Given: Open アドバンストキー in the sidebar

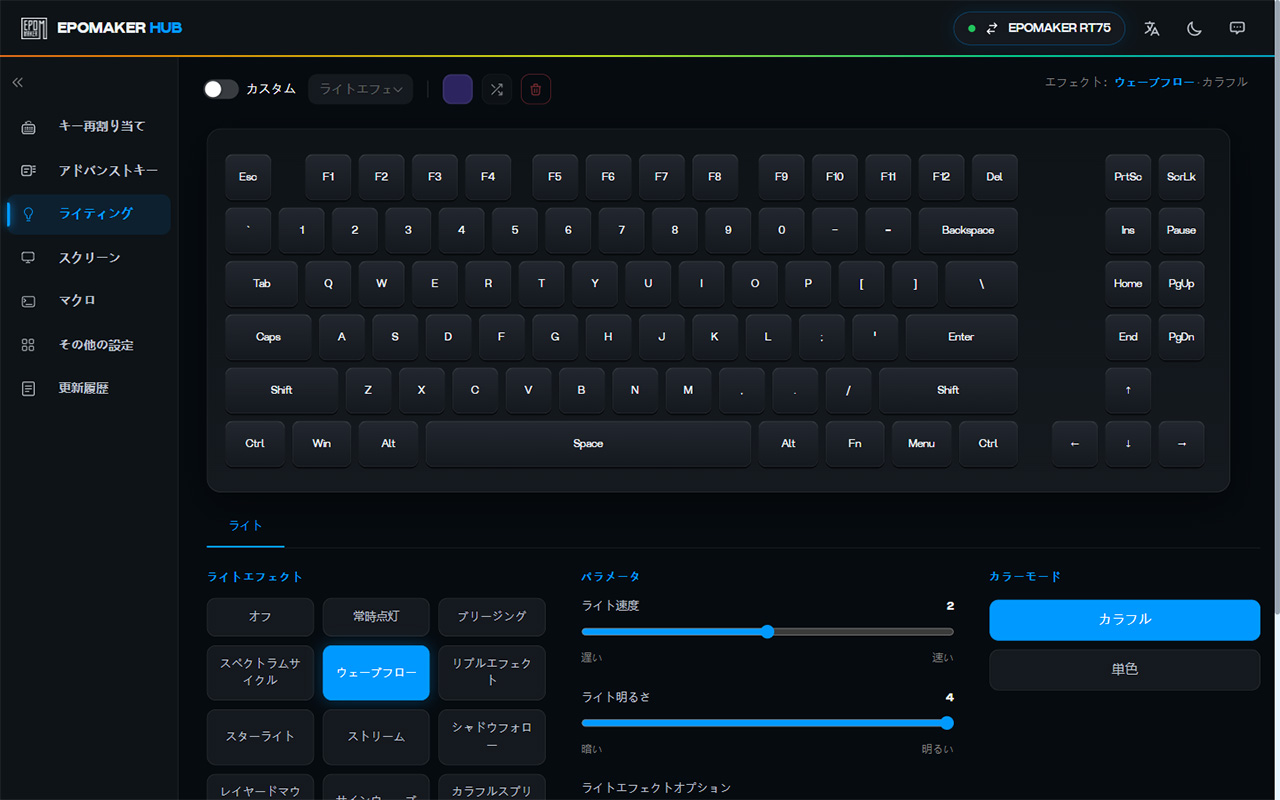Looking at the screenshot, I should (x=88, y=171).
